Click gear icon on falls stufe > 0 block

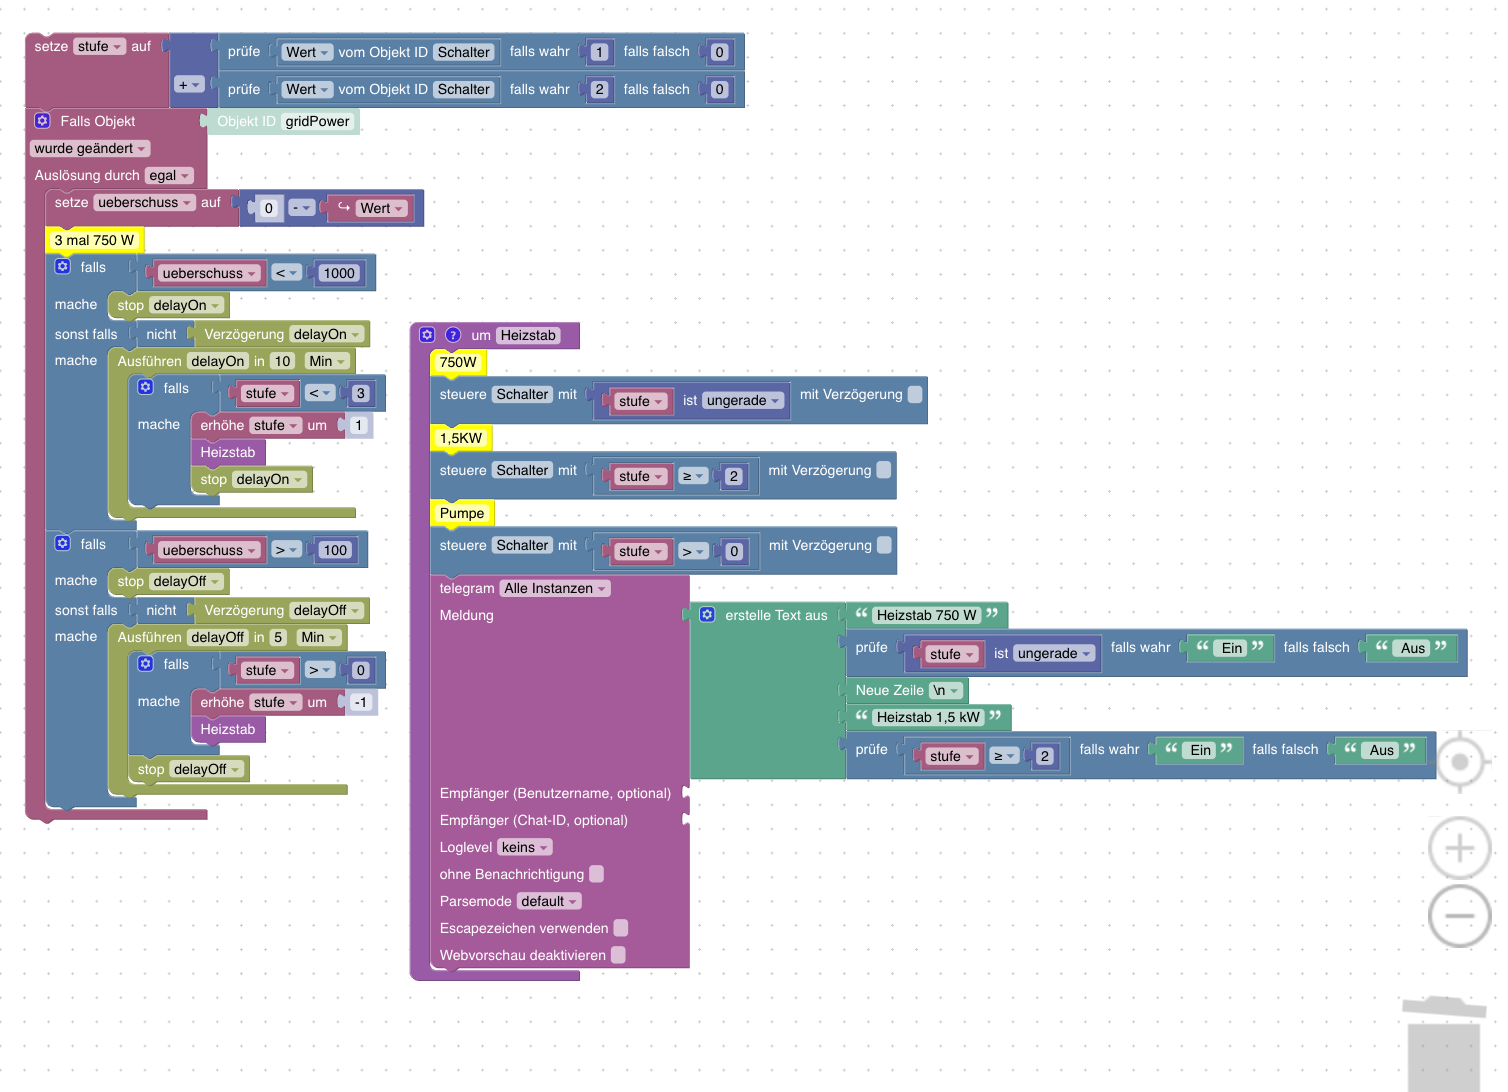[146, 664]
